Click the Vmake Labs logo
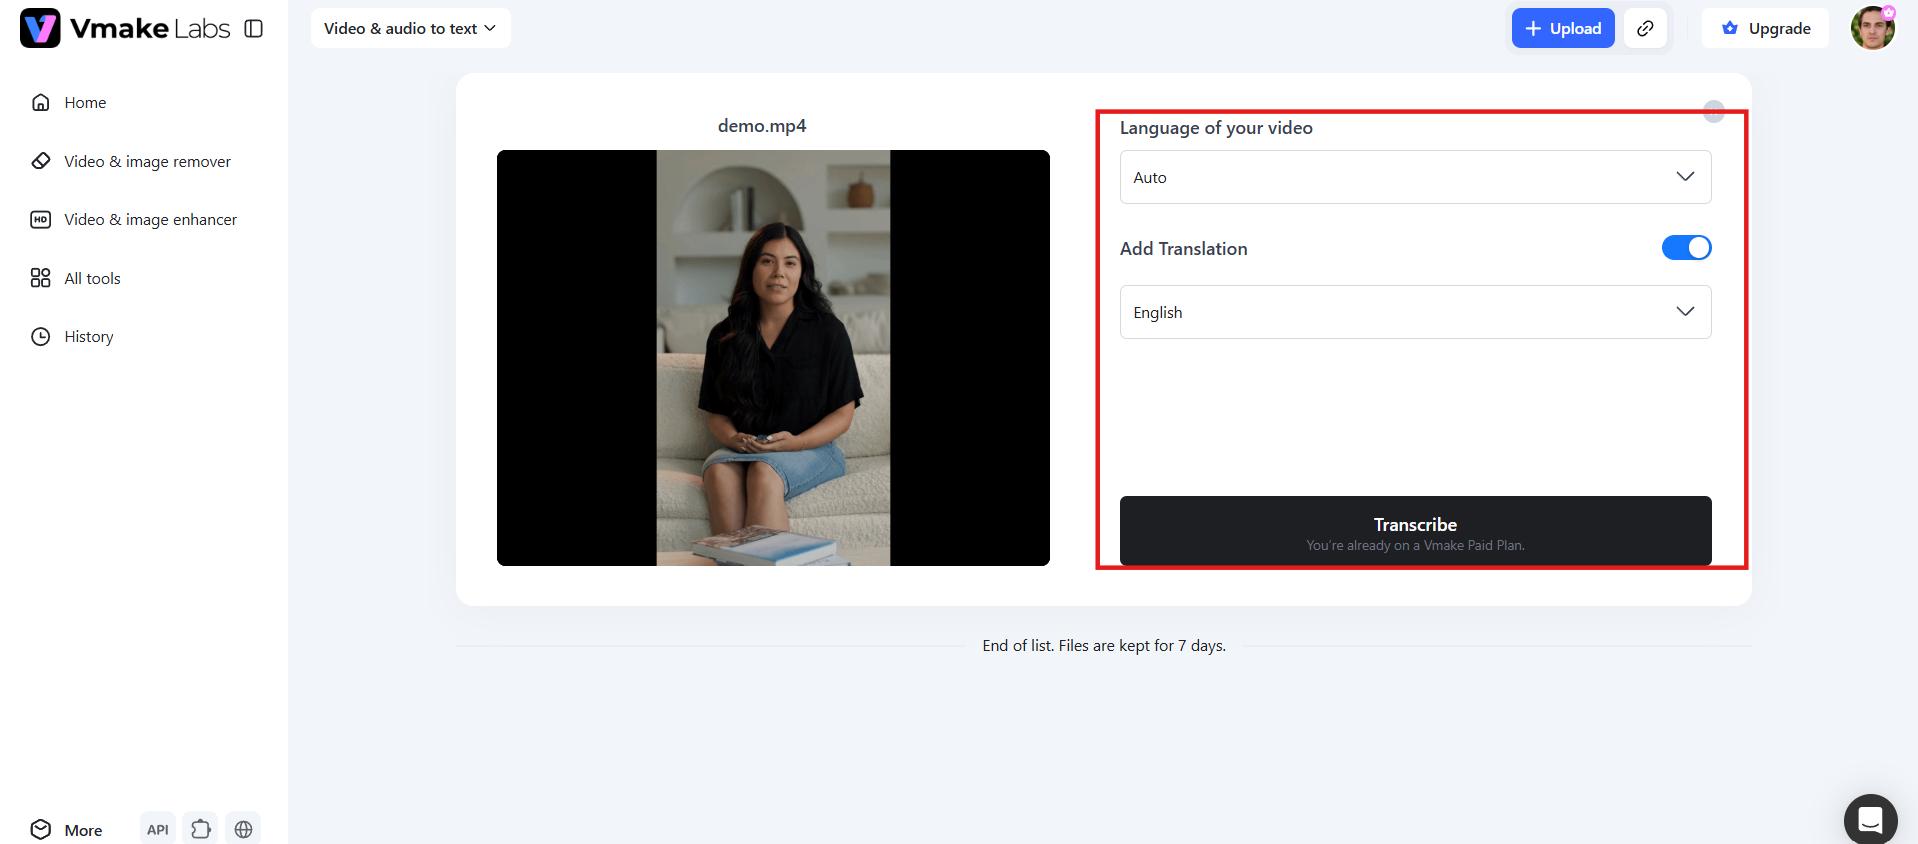The height and width of the screenshot is (844, 1918). (x=125, y=28)
